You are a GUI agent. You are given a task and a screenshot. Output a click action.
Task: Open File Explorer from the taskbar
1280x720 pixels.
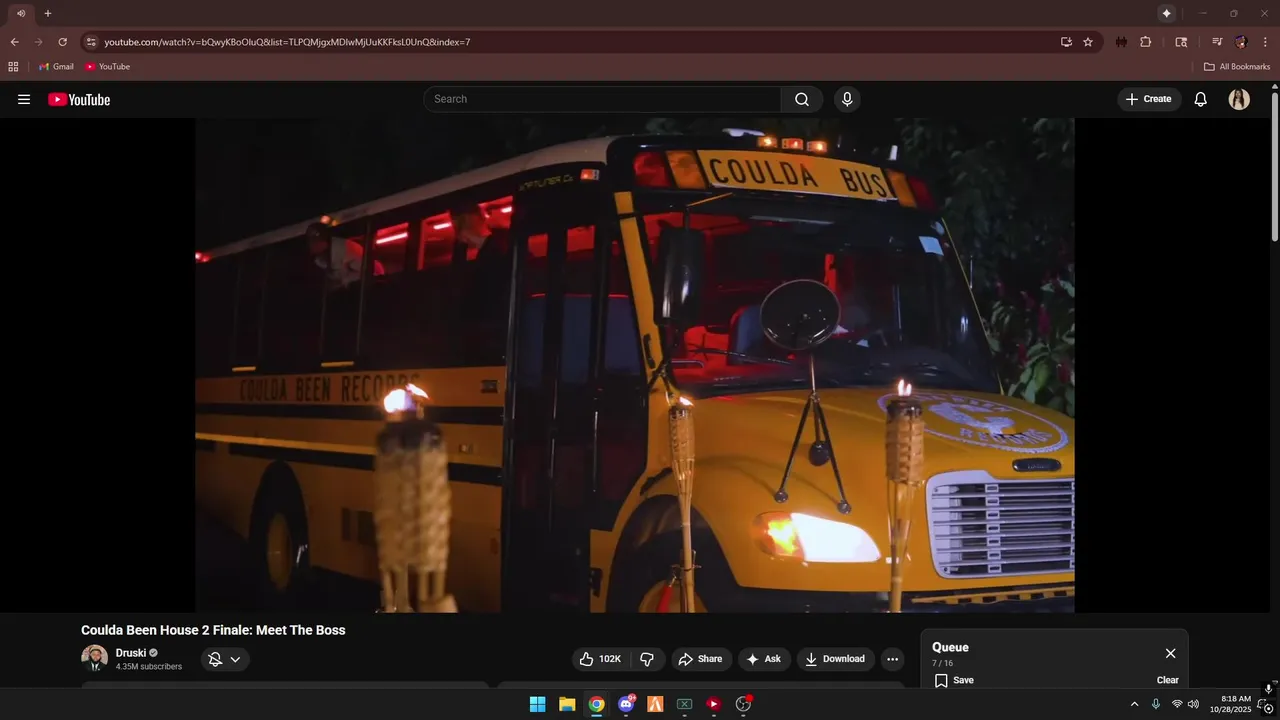[567, 704]
